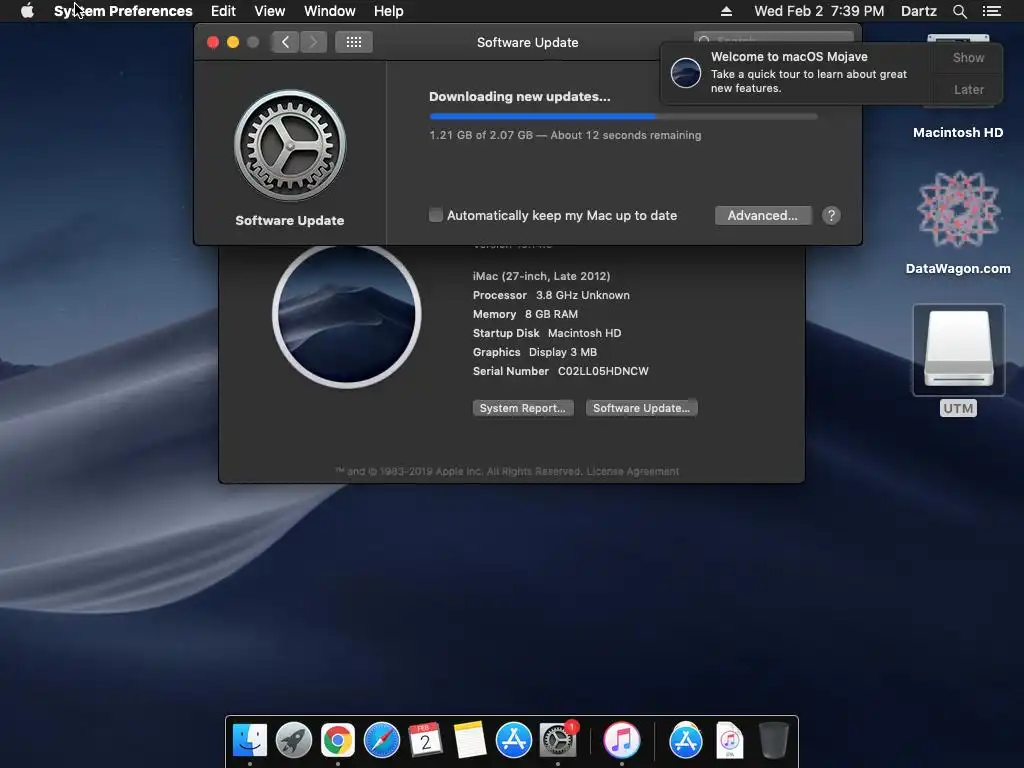Click the Advanced... button
Viewport: 1024px width, 768px height.
(763, 216)
